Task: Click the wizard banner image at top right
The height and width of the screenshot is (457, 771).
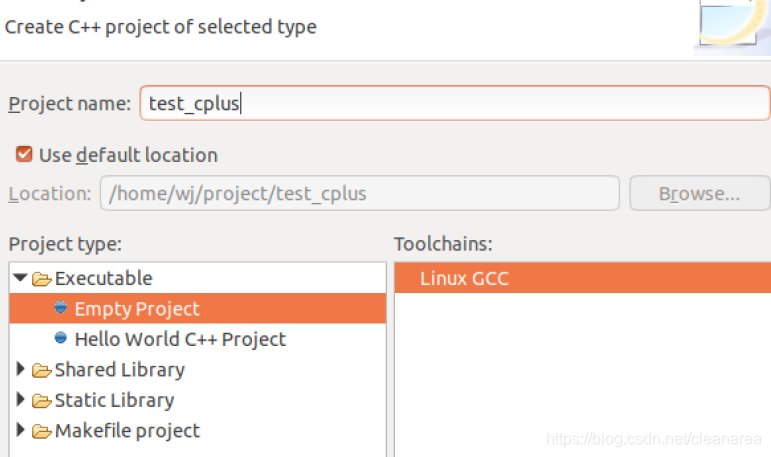Action: pyautogui.click(x=733, y=23)
